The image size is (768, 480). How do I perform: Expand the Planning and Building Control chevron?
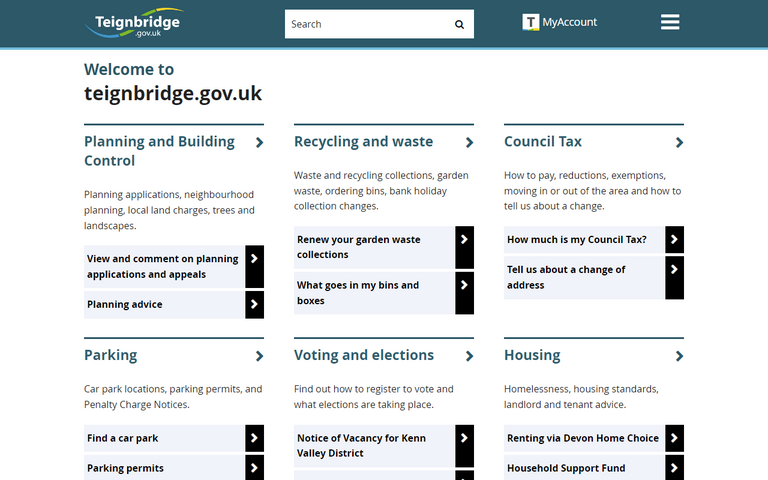pos(259,142)
